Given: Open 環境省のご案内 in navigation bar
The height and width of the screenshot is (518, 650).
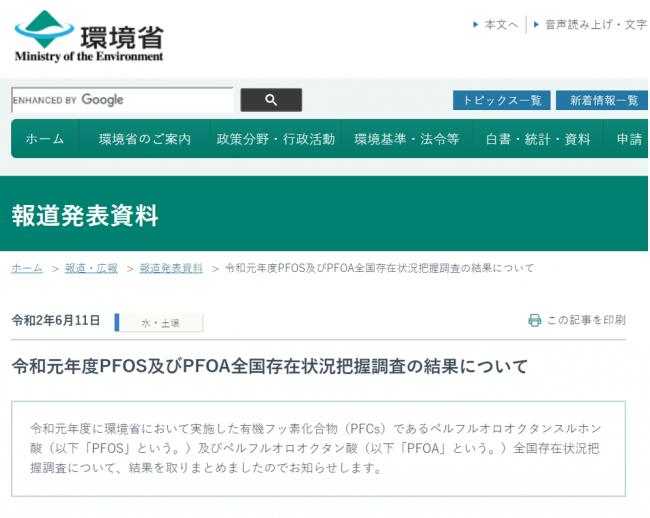Looking at the screenshot, I should [x=145, y=139].
